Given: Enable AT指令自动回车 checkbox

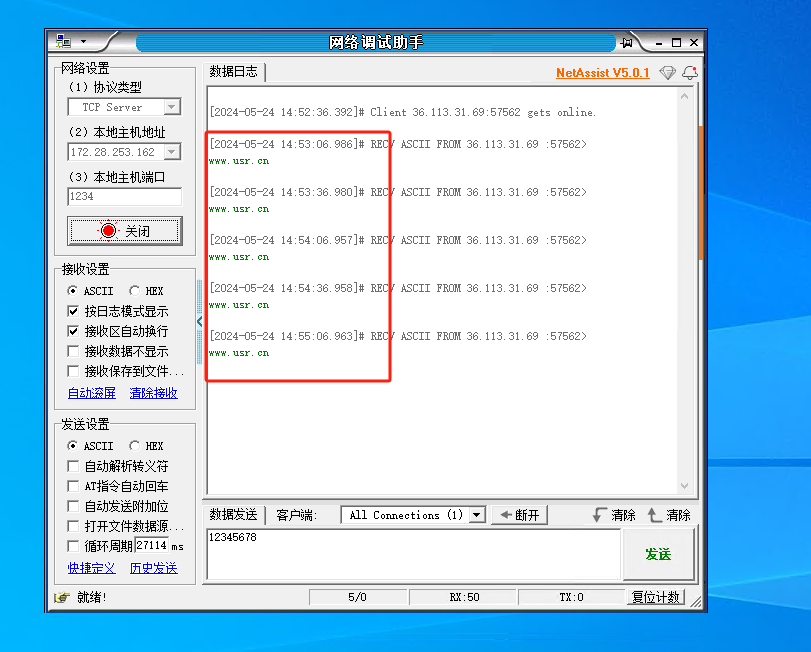Looking at the screenshot, I should [73, 487].
